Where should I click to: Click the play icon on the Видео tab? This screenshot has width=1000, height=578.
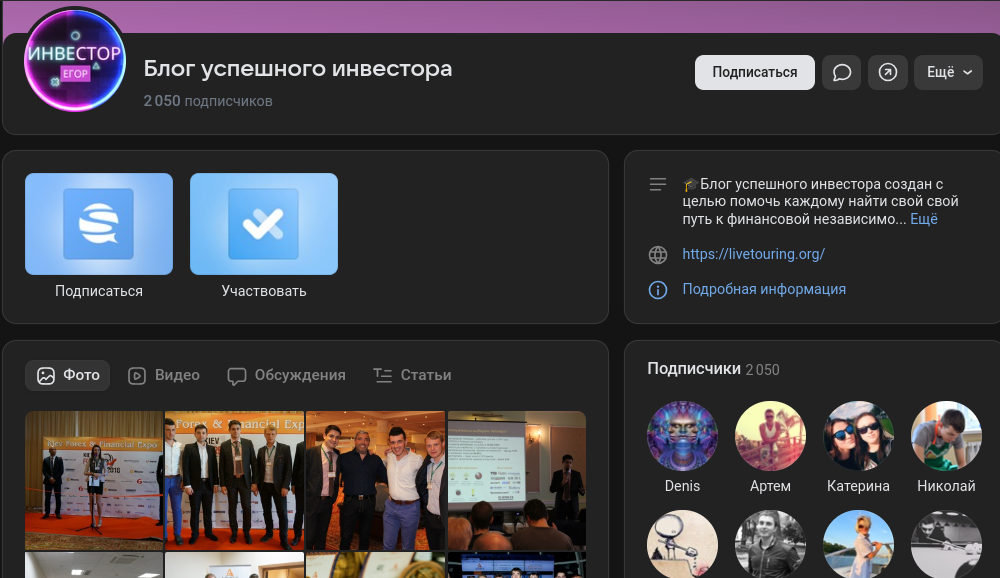135,375
